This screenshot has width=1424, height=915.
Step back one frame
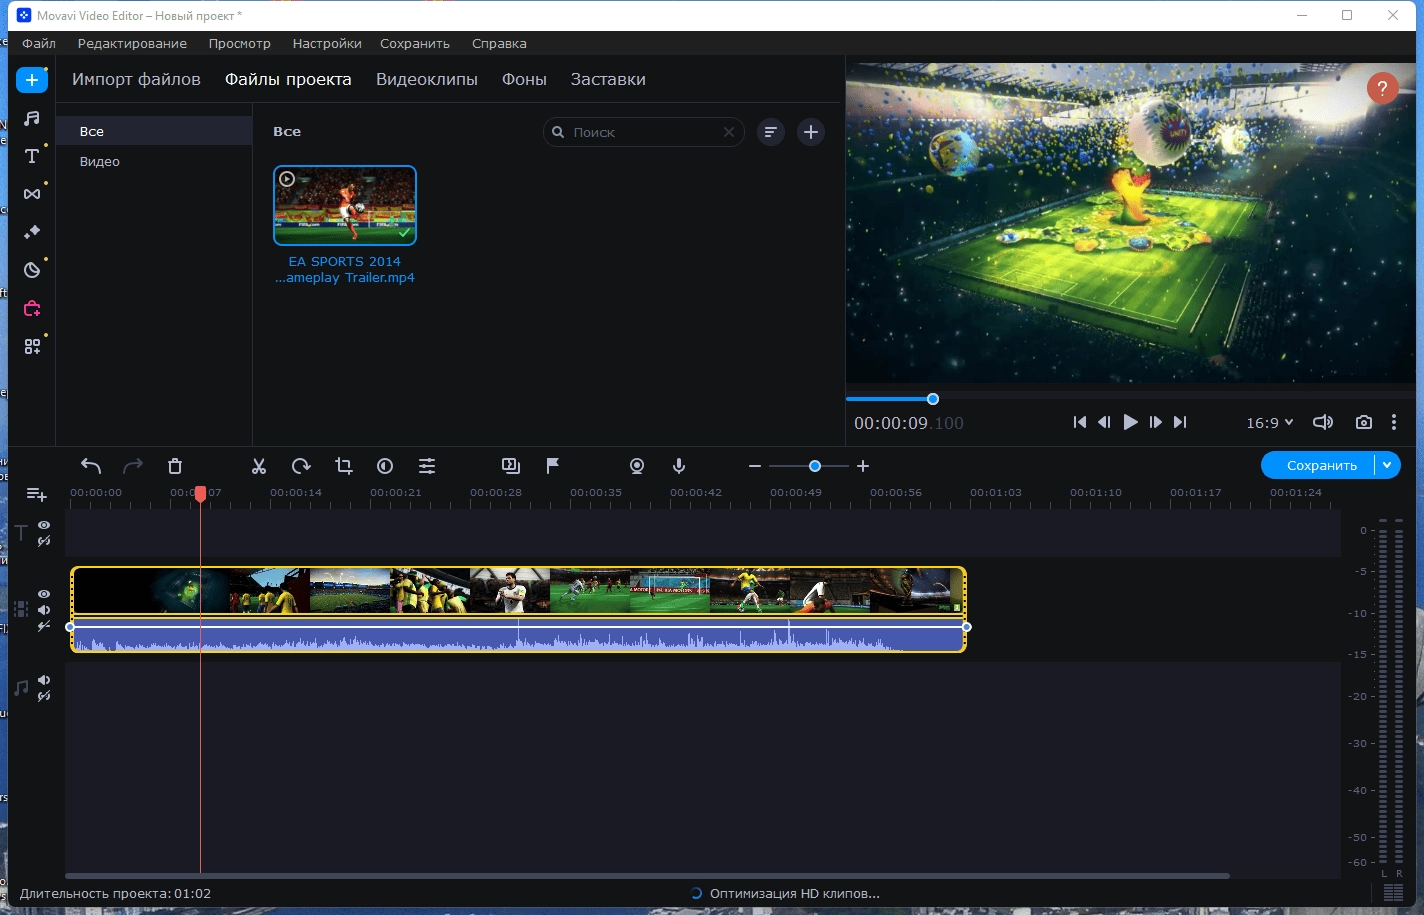coord(1104,423)
